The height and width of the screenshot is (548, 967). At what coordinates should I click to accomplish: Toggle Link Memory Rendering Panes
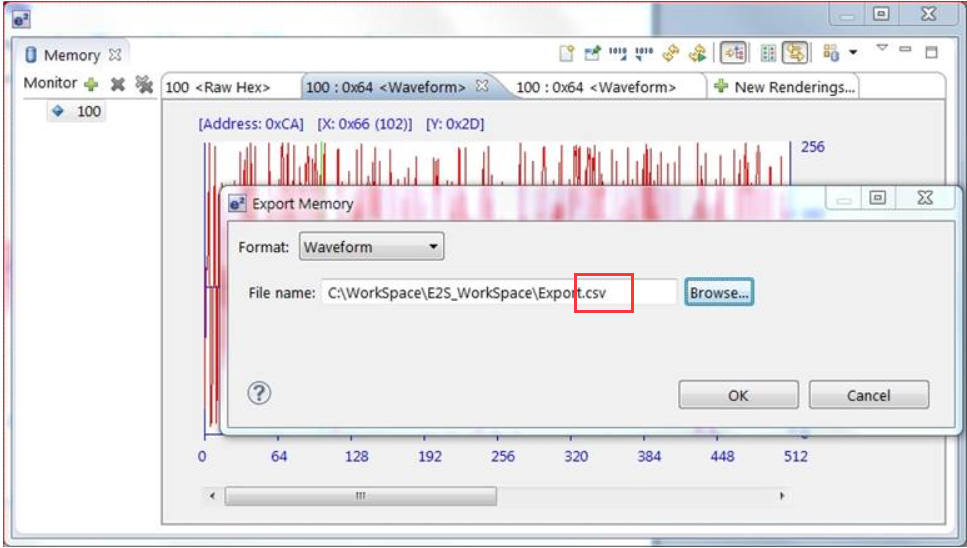tap(795, 53)
